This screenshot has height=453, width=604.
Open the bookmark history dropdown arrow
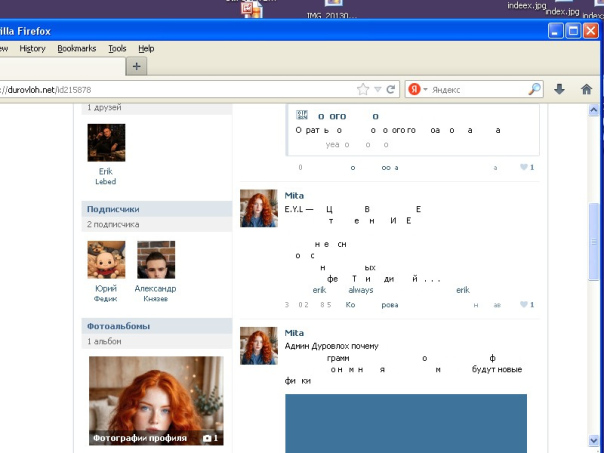coord(378,90)
